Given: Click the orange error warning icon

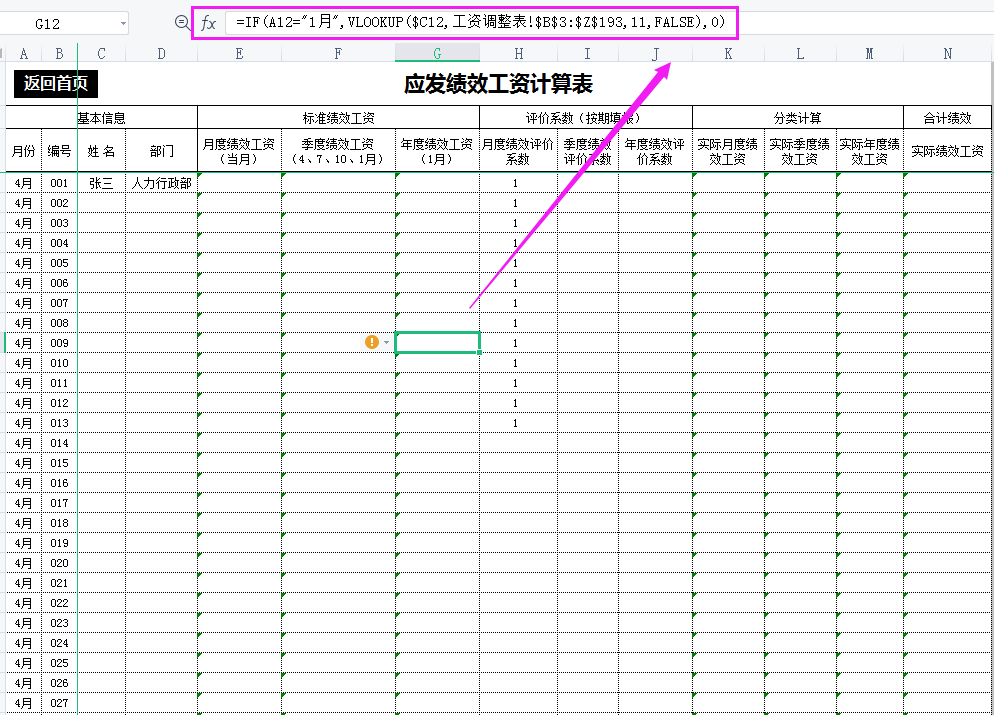Looking at the screenshot, I should [x=372, y=342].
